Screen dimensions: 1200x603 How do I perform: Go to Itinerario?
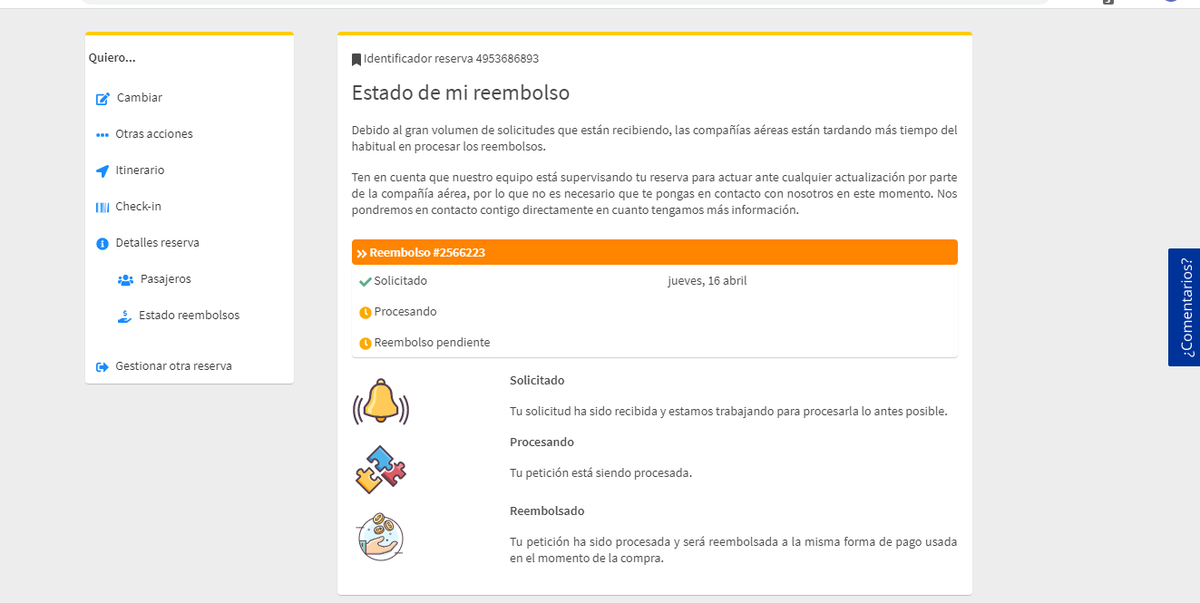click(x=140, y=170)
